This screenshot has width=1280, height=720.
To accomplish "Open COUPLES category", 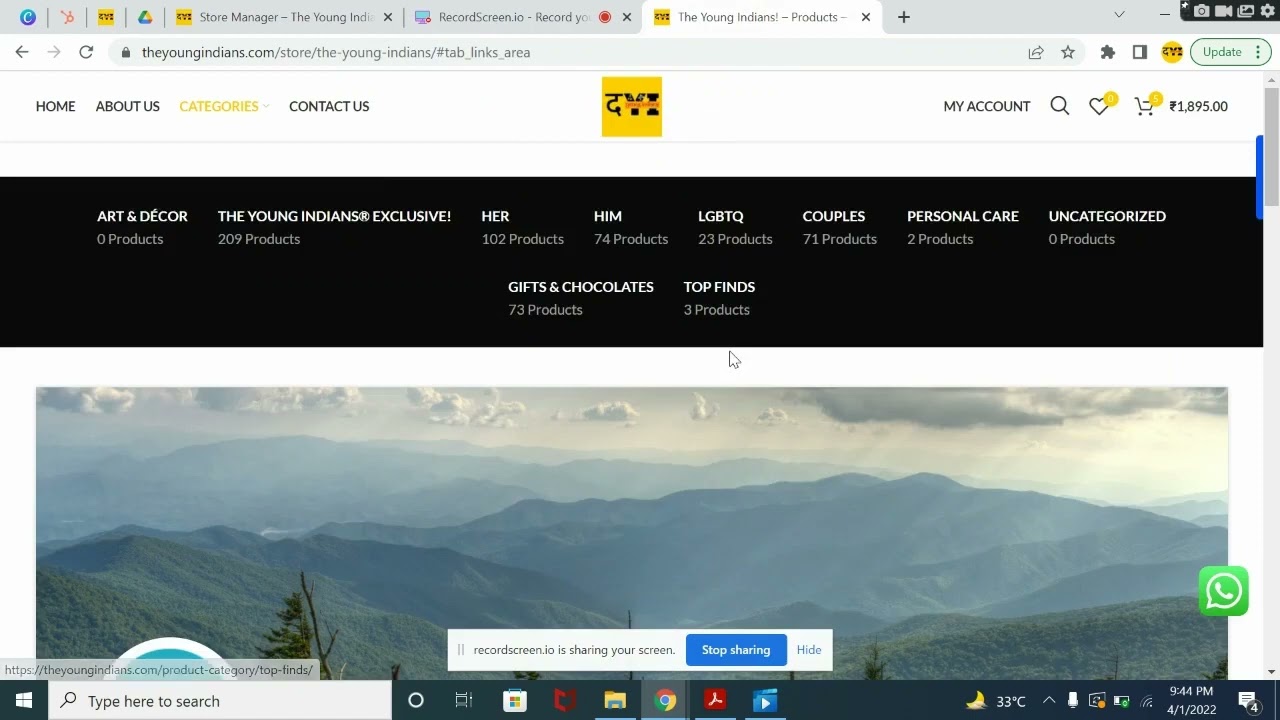I will pos(834,216).
